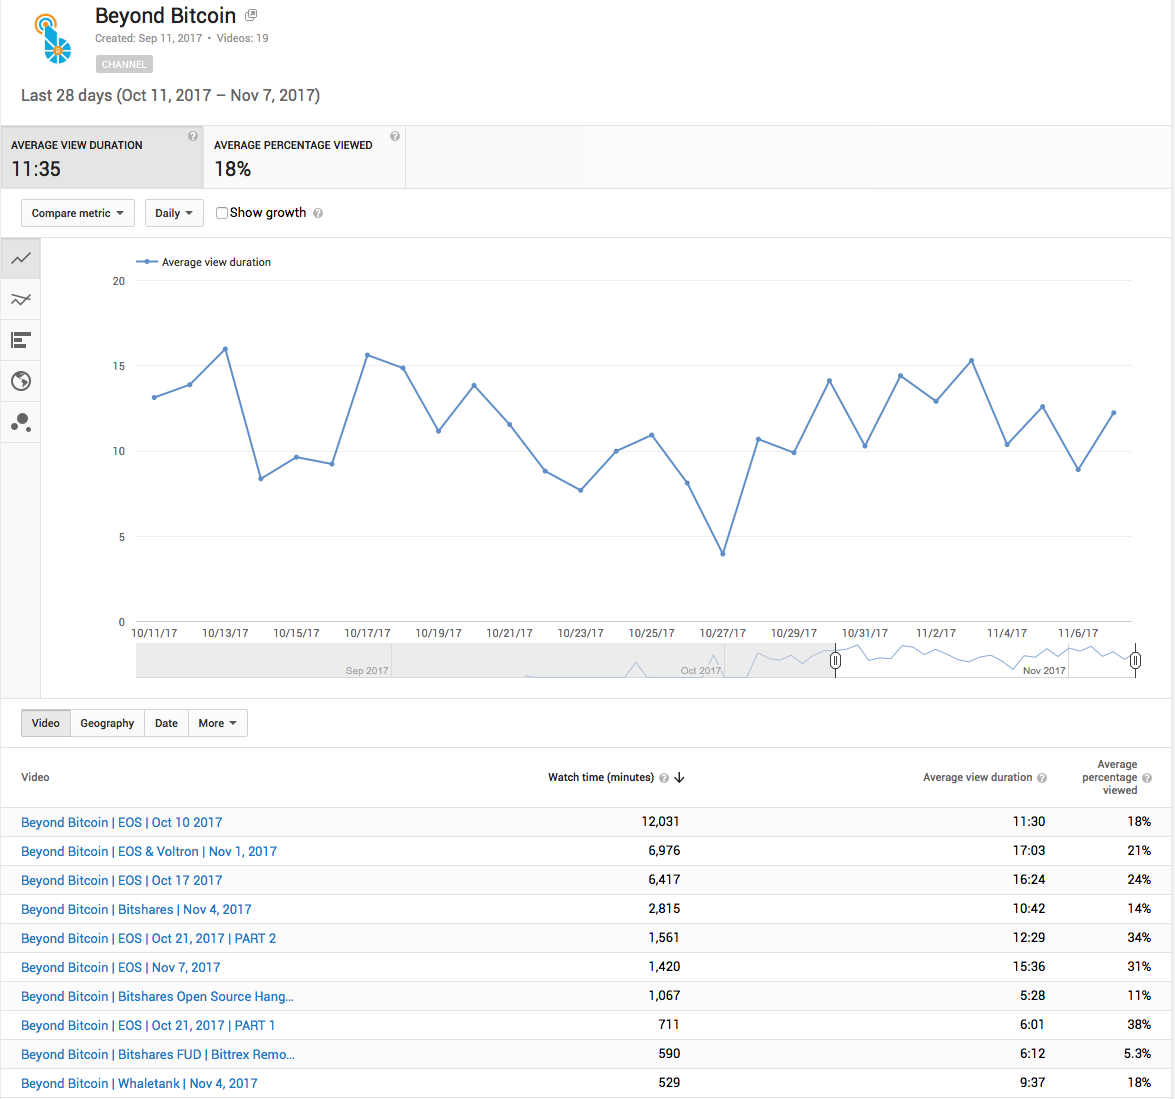Click average view duration value 17:03

coord(1029,851)
